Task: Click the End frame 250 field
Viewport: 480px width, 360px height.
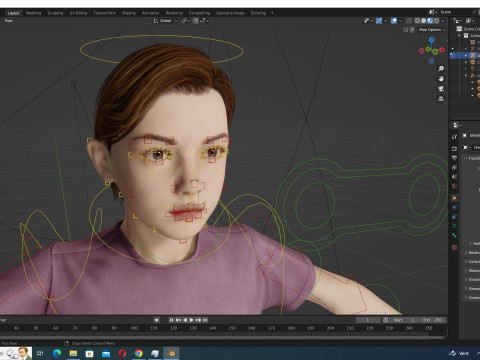Action: point(432,320)
